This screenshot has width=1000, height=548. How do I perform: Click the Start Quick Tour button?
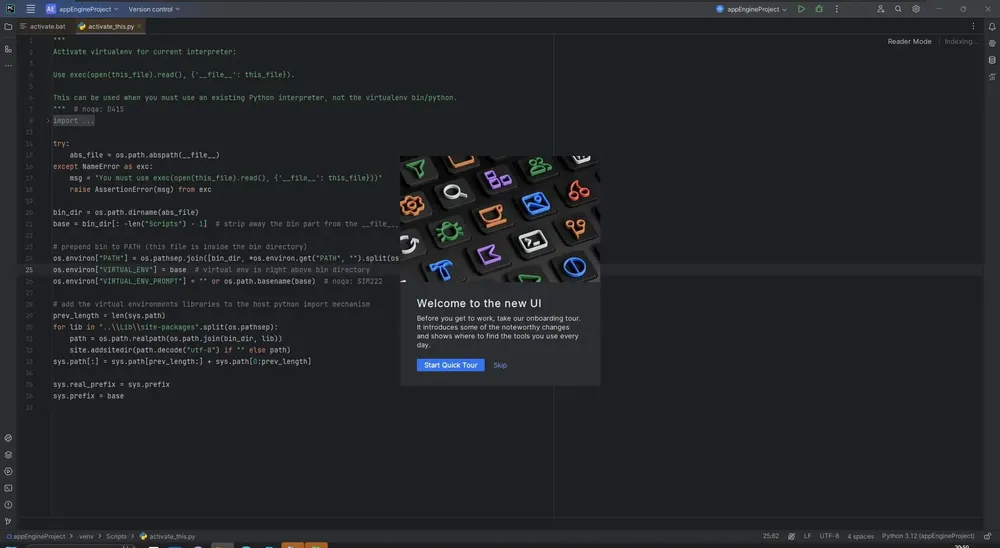pos(450,365)
